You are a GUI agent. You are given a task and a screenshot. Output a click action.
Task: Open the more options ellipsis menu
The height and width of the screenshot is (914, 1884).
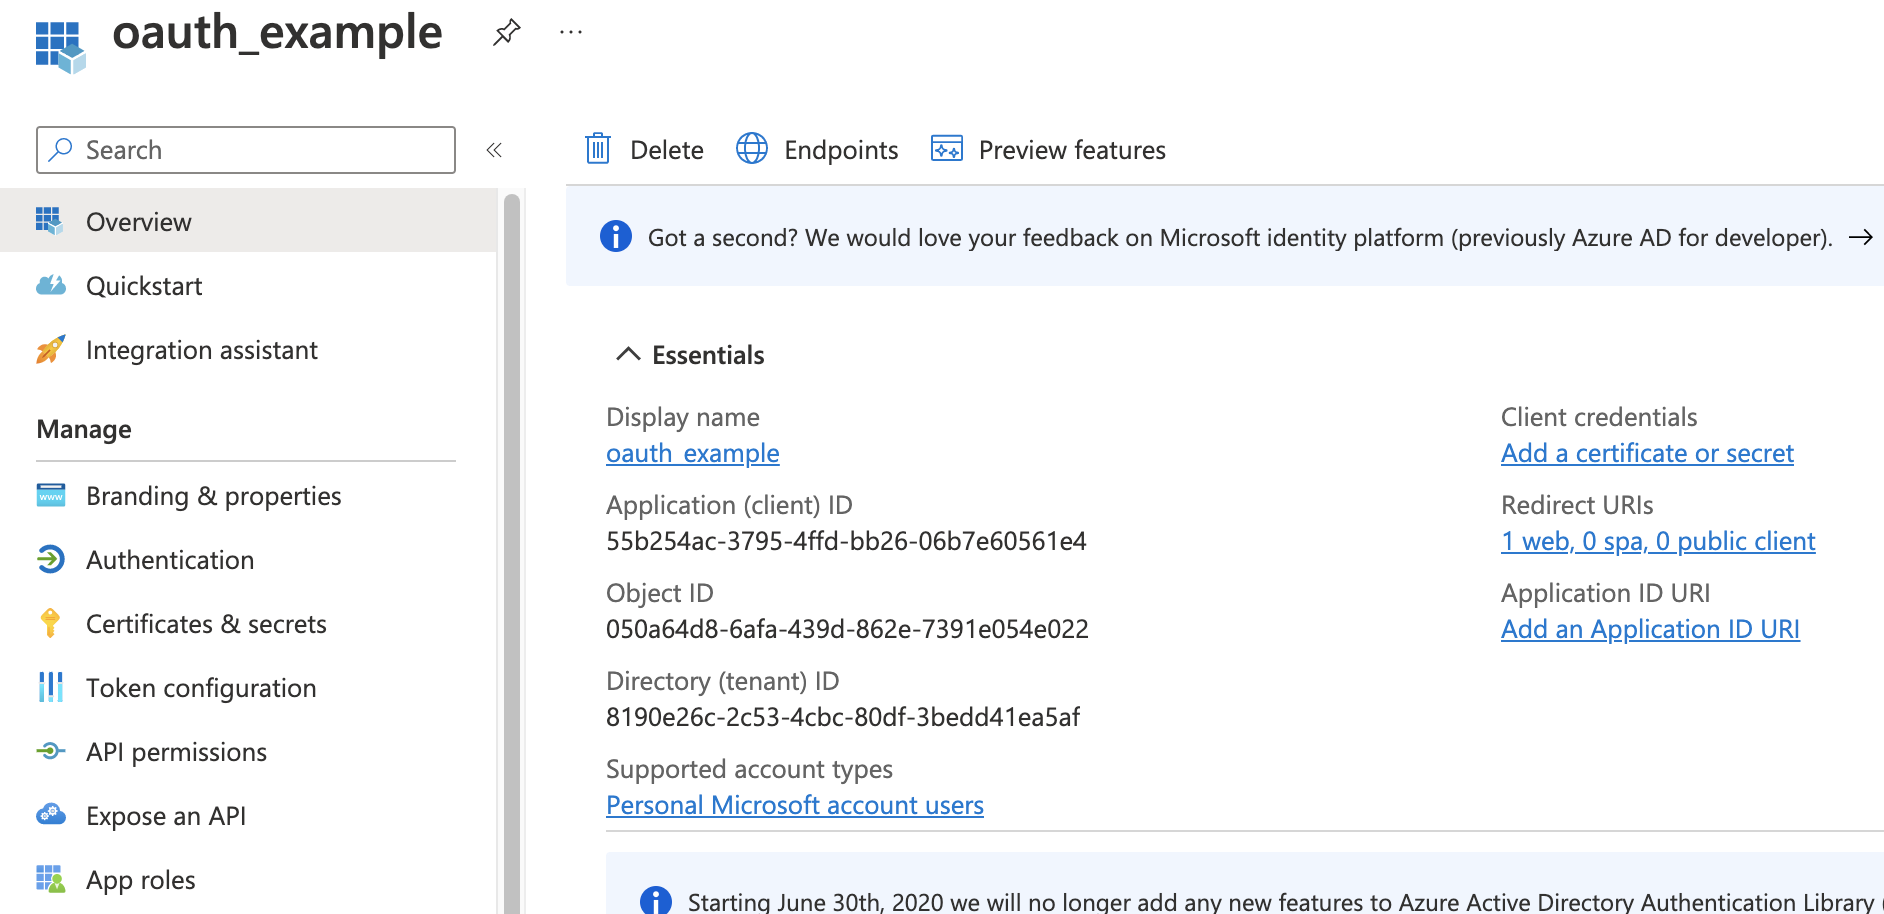pos(571,32)
